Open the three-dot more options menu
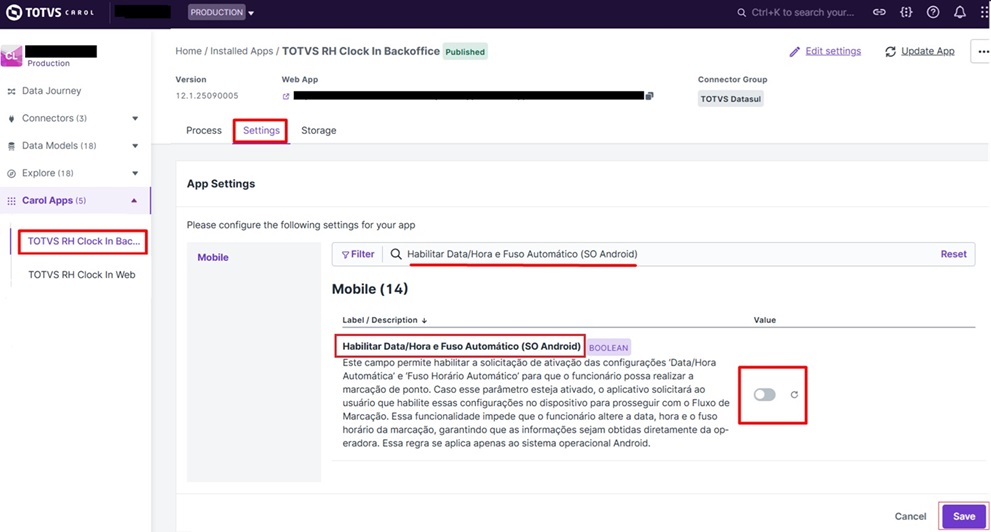This screenshot has height=532, width=991. tap(983, 52)
